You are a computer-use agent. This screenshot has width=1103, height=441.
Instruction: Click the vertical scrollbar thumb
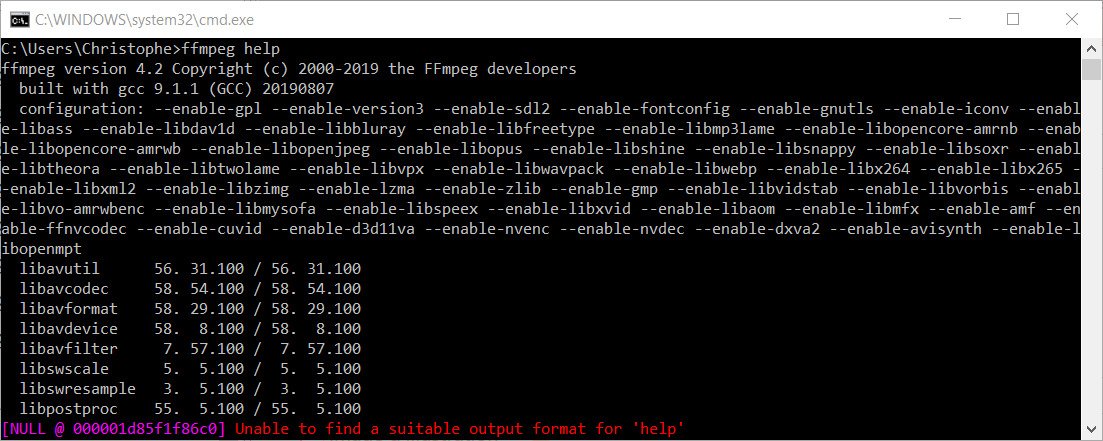(x=1091, y=69)
